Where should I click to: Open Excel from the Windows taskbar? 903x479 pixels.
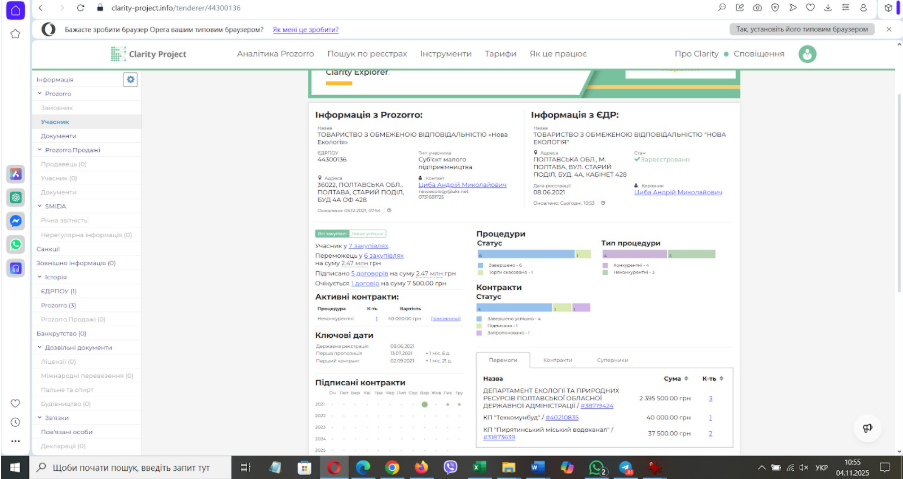pos(479,467)
